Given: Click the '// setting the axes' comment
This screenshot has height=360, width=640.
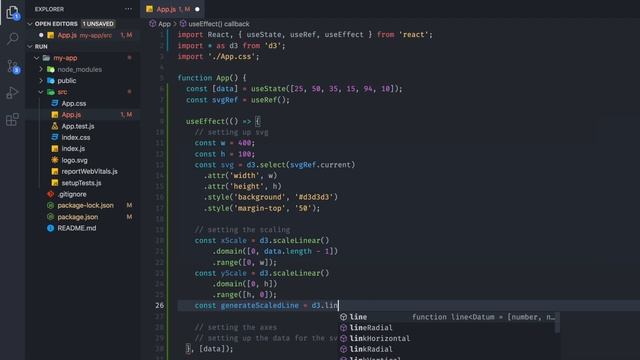Looking at the screenshot, I should pos(236,327).
